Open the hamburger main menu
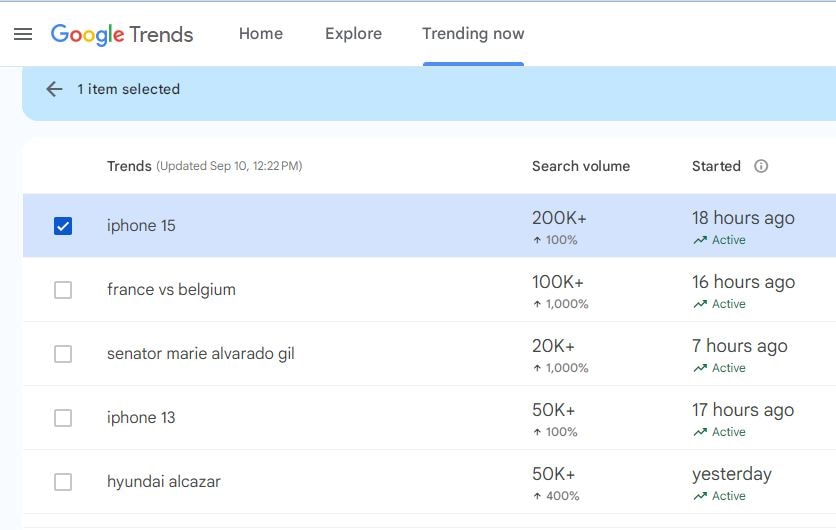This screenshot has height=530, width=836. [x=23, y=34]
